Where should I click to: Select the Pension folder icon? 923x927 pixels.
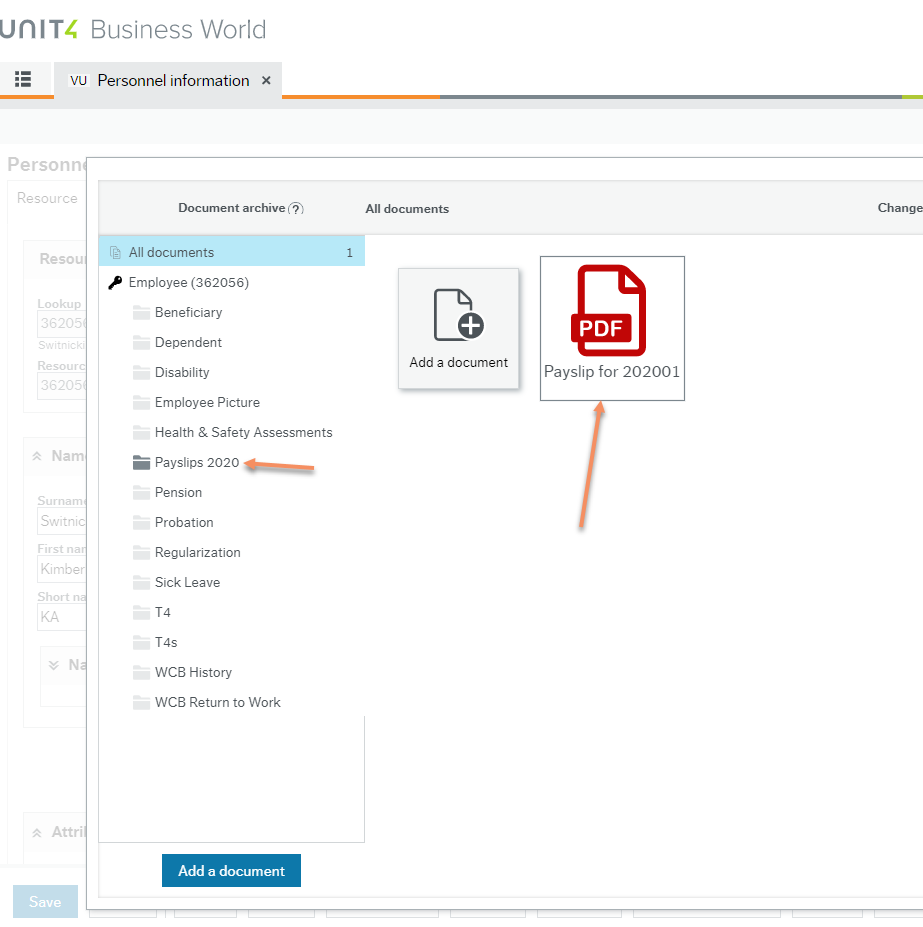point(141,492)
